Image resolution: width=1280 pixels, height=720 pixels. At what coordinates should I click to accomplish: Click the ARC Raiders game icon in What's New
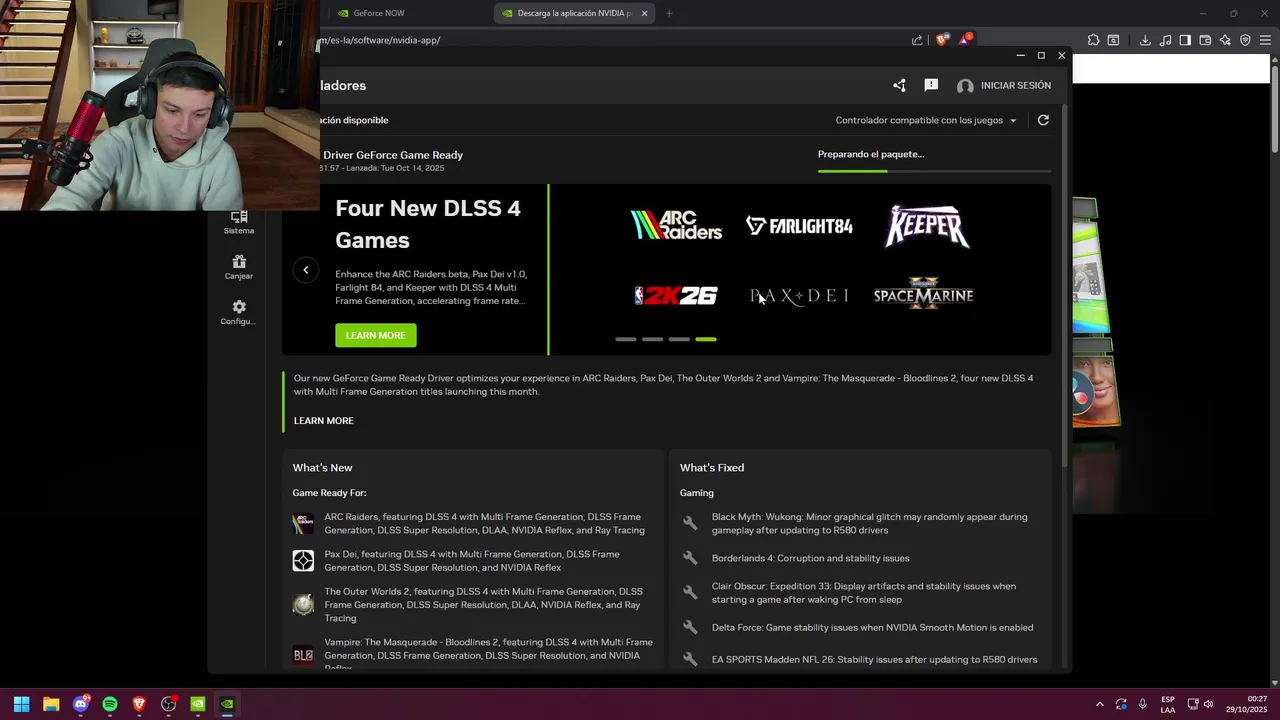(x=303, y=524)
